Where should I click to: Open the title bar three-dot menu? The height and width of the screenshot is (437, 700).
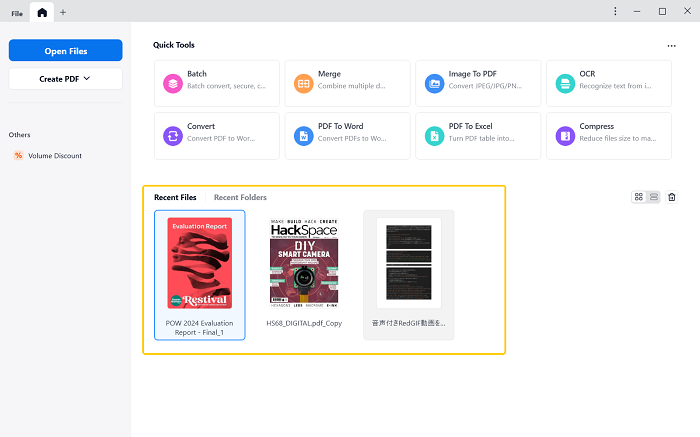(614, 11)
